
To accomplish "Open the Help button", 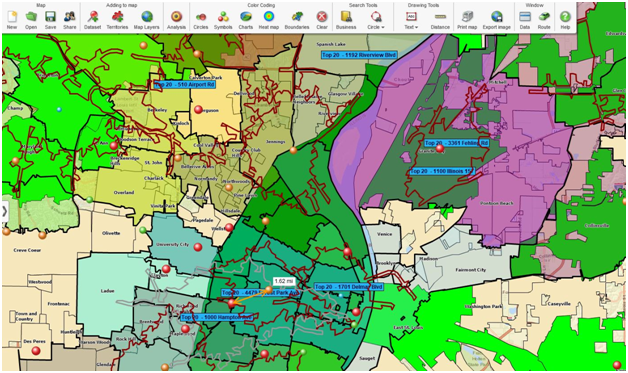I will click(x=565, y=20).
